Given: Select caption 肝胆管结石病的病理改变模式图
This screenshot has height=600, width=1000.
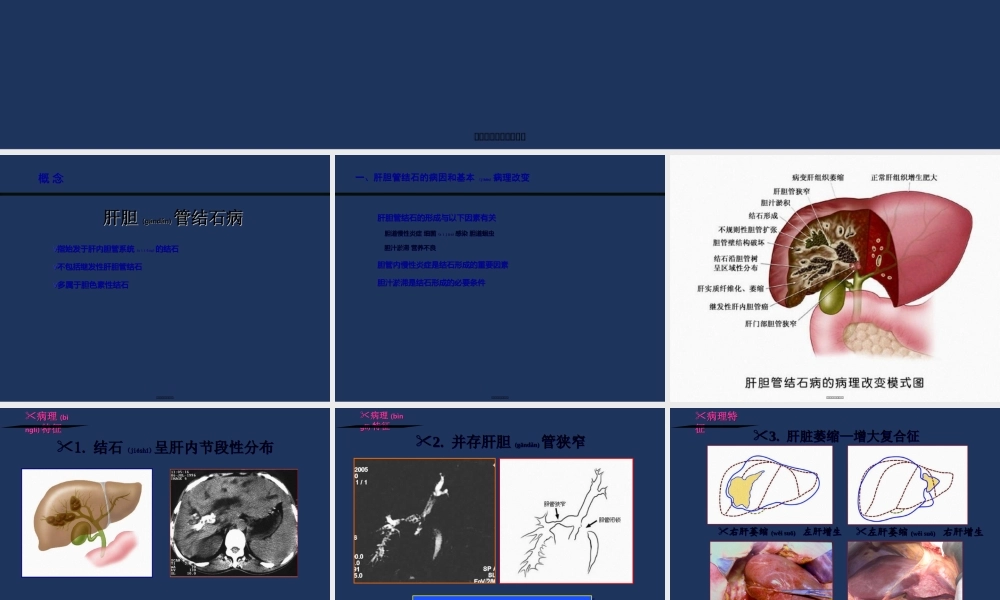Looking at the screenshot, I should (834, 382).
